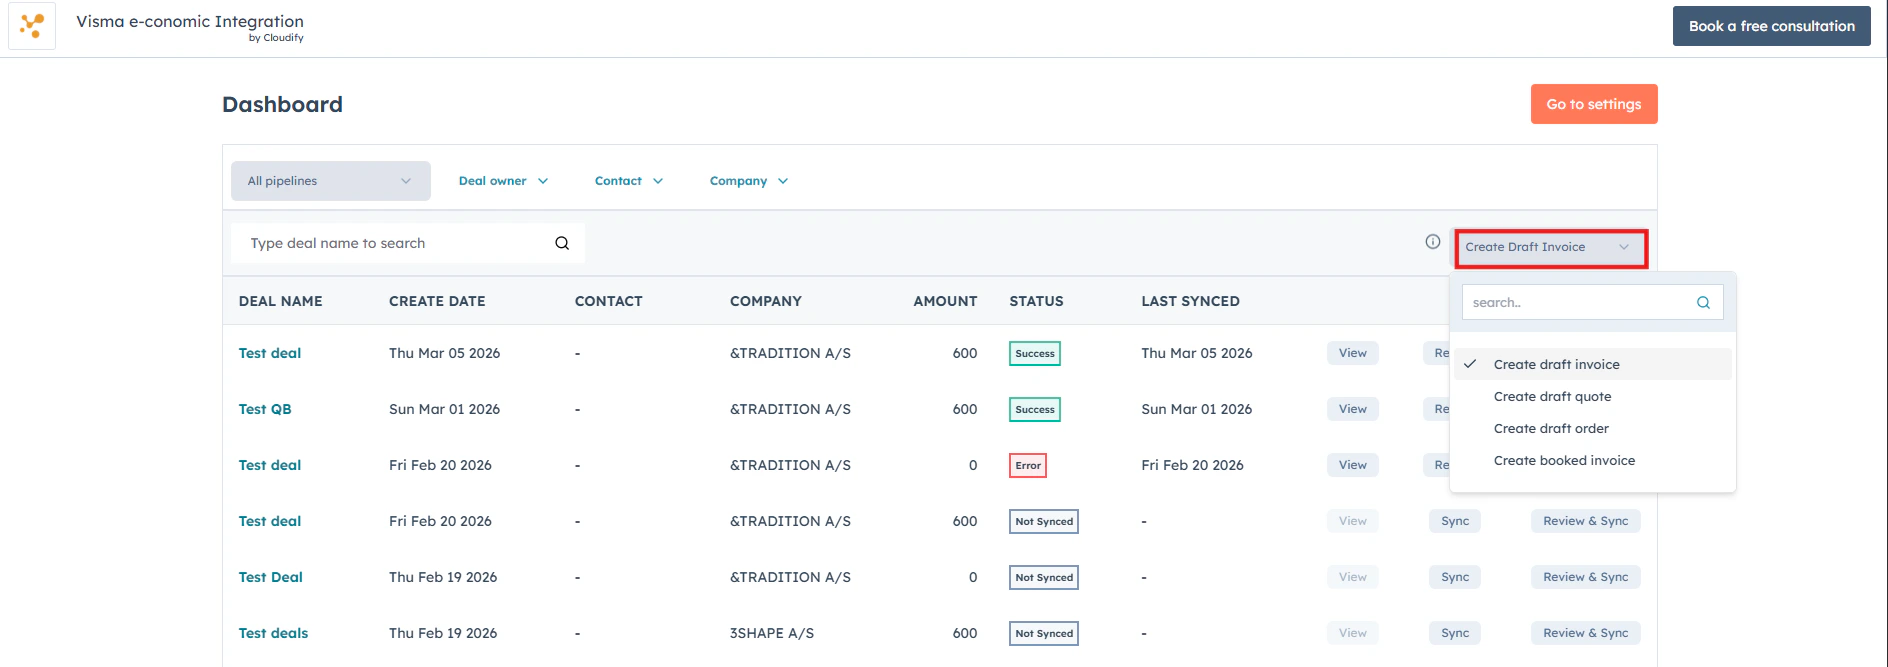Select Create draft quote option

click(1593, 396)
